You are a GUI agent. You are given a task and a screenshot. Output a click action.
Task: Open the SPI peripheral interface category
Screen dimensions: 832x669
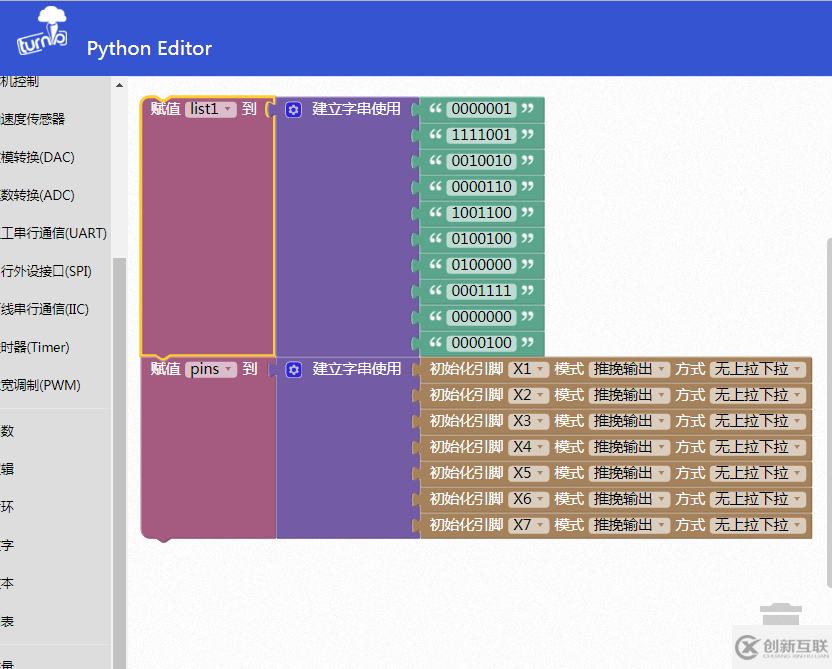tap(46, 271)
